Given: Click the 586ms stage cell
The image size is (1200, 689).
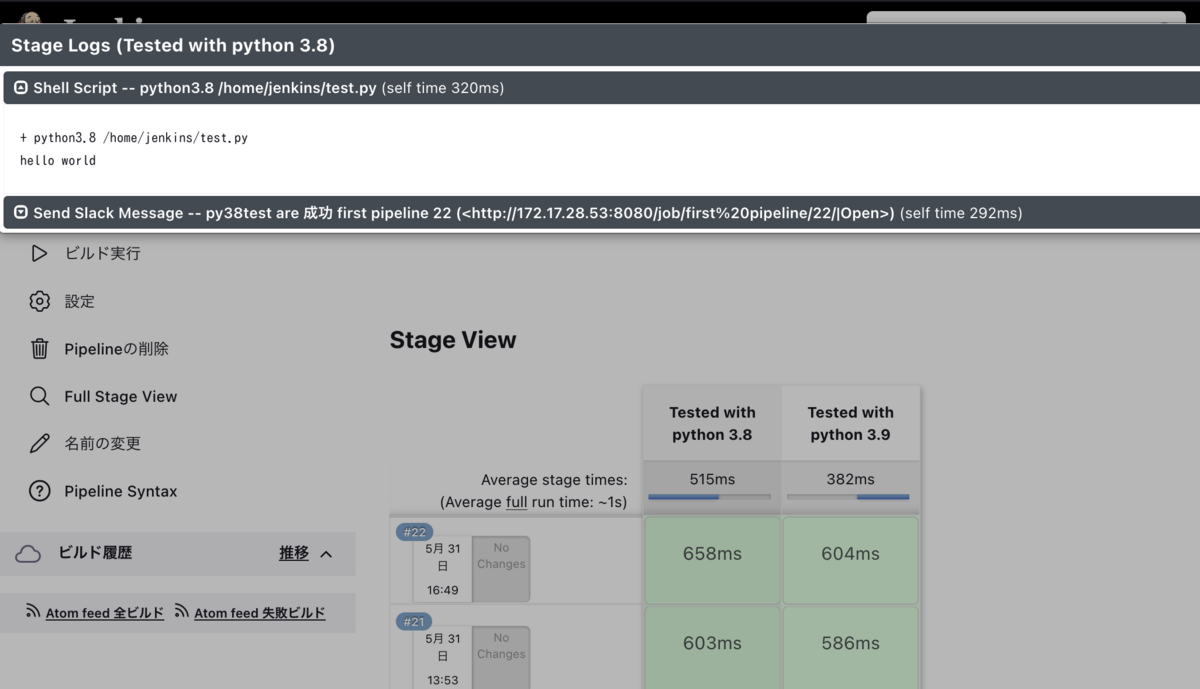Looking at the screenshot, I should click(850, 648).
